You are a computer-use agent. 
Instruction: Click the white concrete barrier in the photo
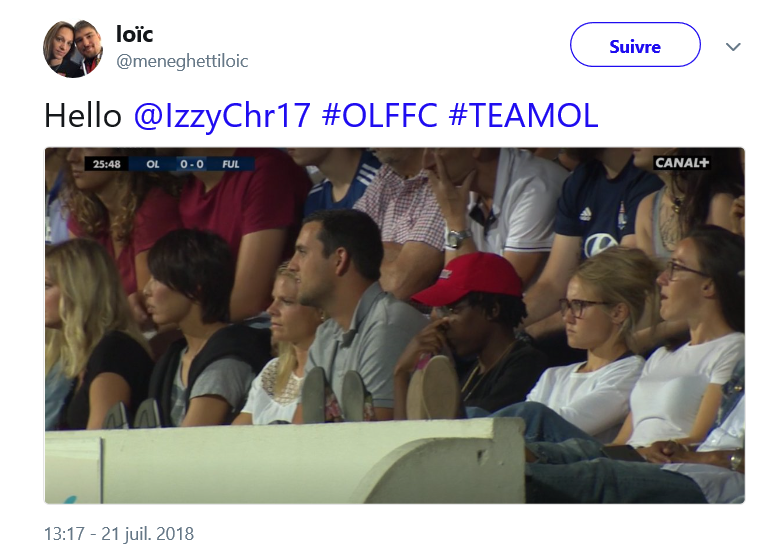[285, 462]
